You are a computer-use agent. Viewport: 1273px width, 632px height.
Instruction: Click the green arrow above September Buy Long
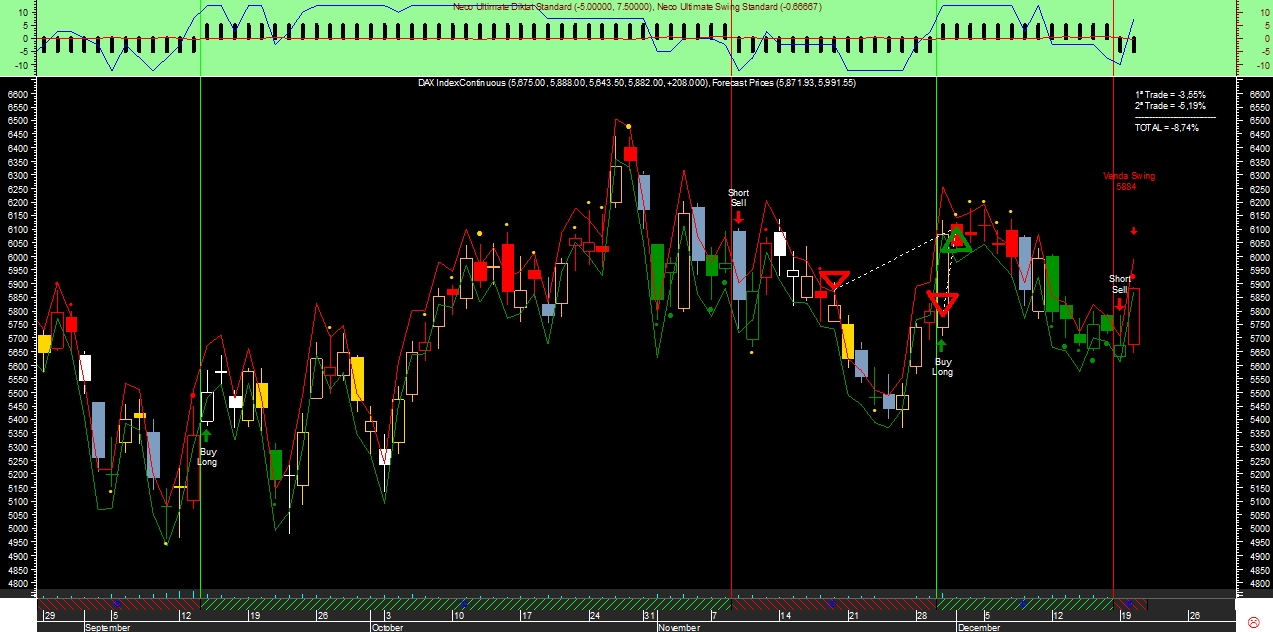click(206, 435)
